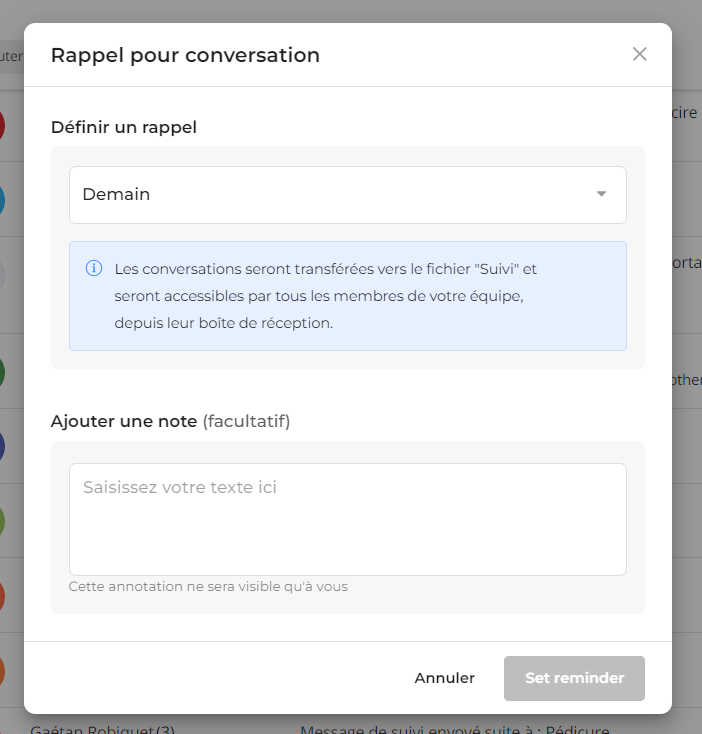Select the indigo avatar behind the dialog
The width and height of the screenshot is (702, 734).
2,446
